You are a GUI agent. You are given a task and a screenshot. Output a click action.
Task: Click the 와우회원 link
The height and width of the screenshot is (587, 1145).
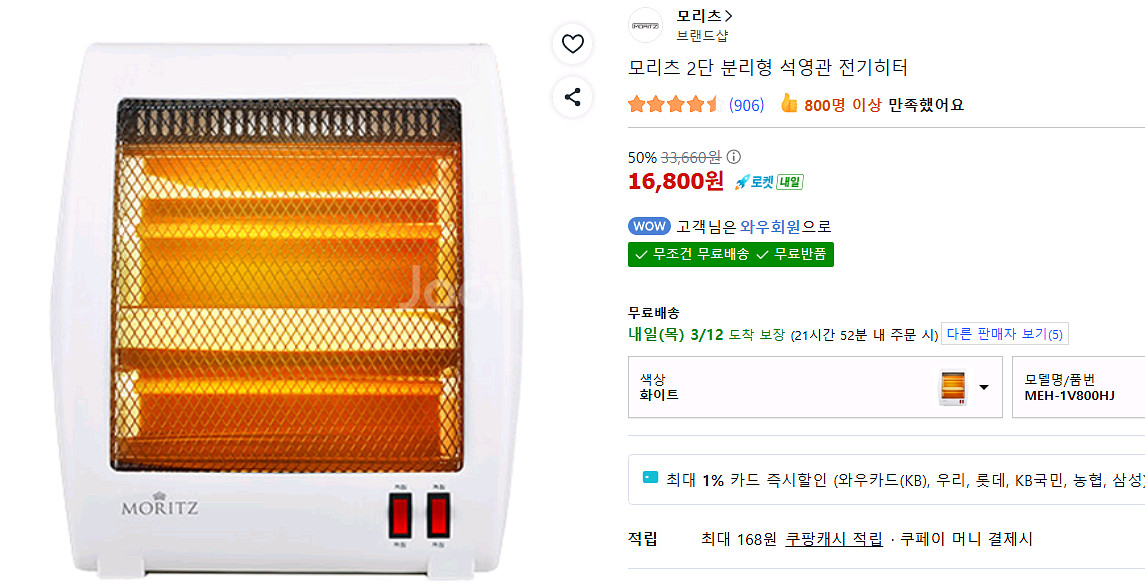coord(770,227)
